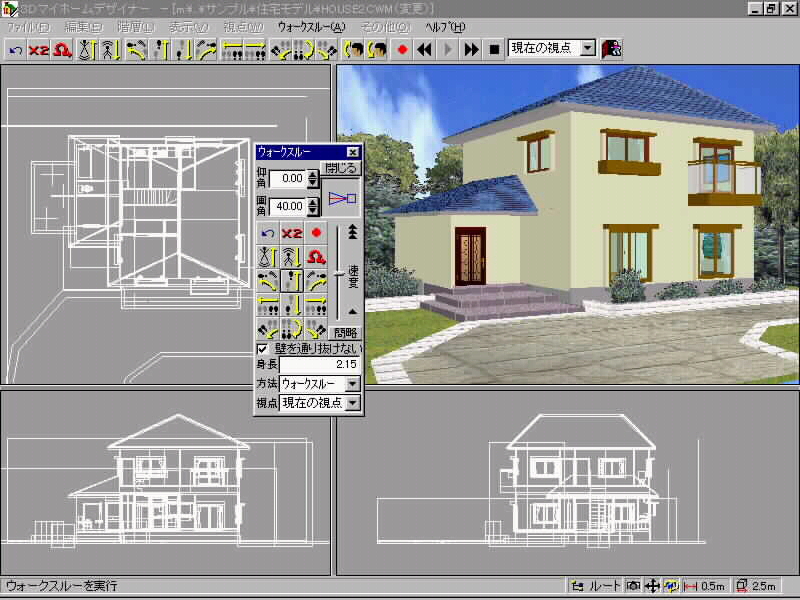
Task: Open the 階層(L) menu
Action: [x=136, y=27]
